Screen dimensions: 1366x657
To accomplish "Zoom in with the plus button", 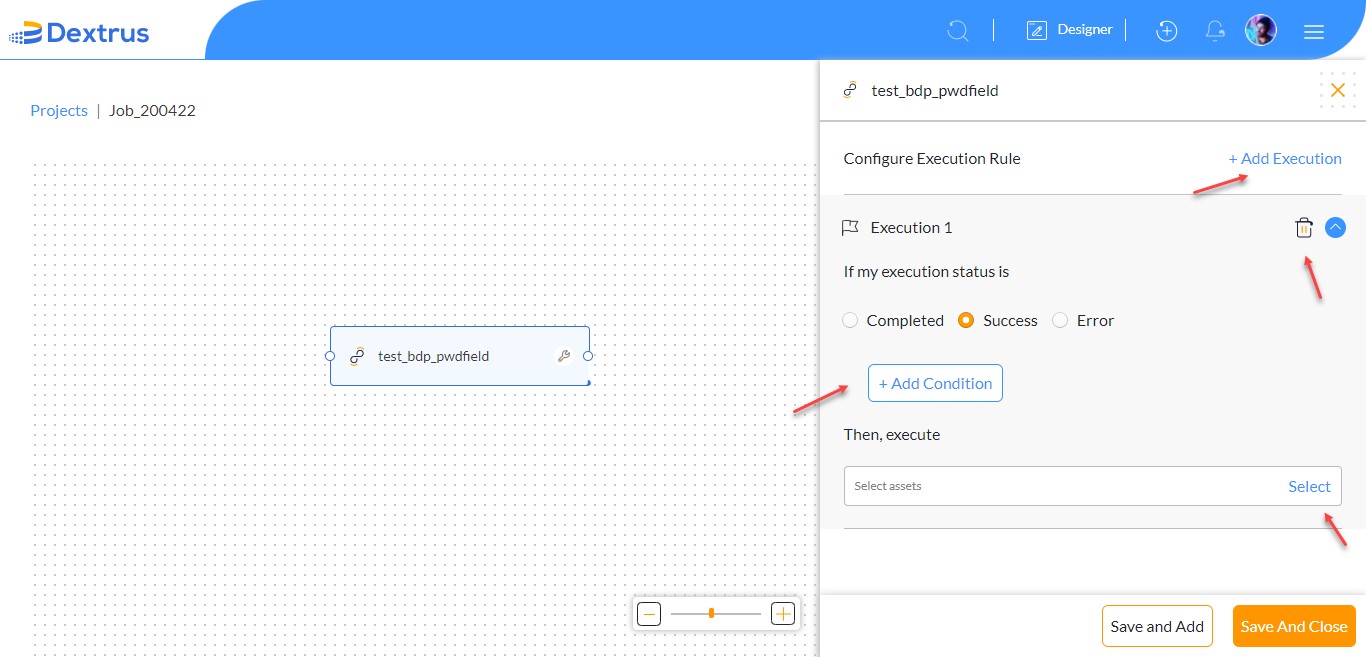I will pos(783,613).
